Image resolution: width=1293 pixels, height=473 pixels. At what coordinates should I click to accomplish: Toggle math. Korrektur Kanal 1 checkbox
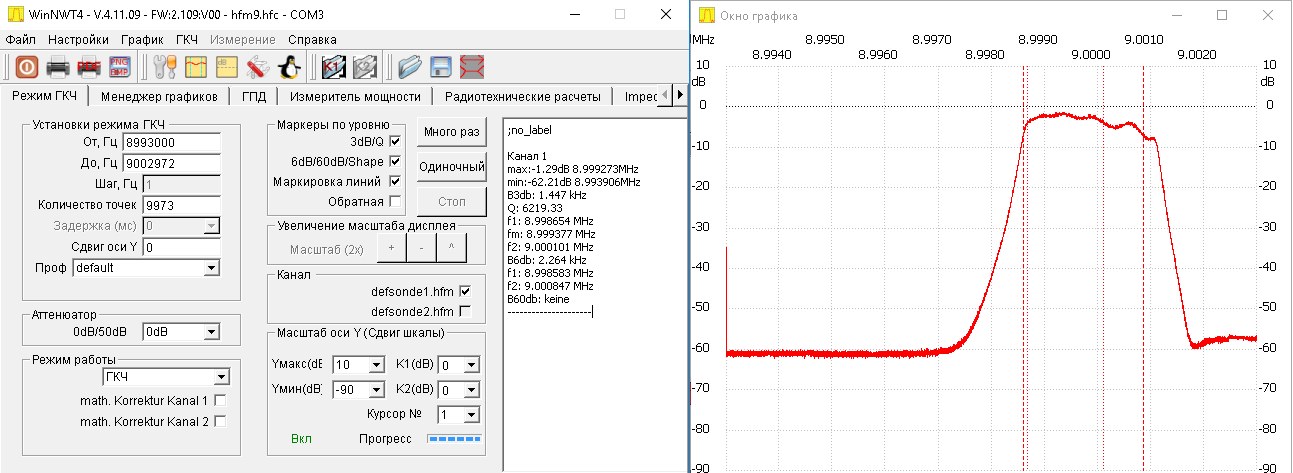[x=220, y=400]
